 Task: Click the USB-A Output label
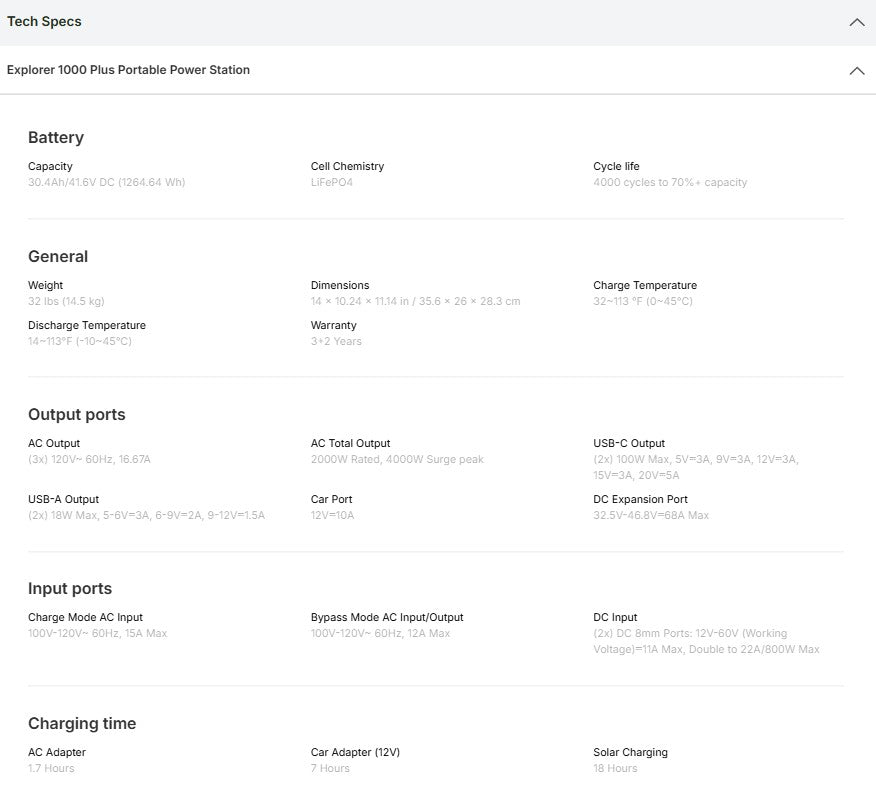coord(63,500)
